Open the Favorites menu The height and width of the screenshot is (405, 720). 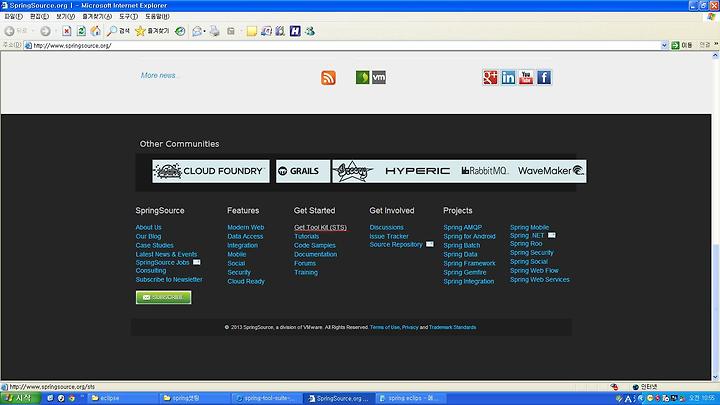coord(97,16)
